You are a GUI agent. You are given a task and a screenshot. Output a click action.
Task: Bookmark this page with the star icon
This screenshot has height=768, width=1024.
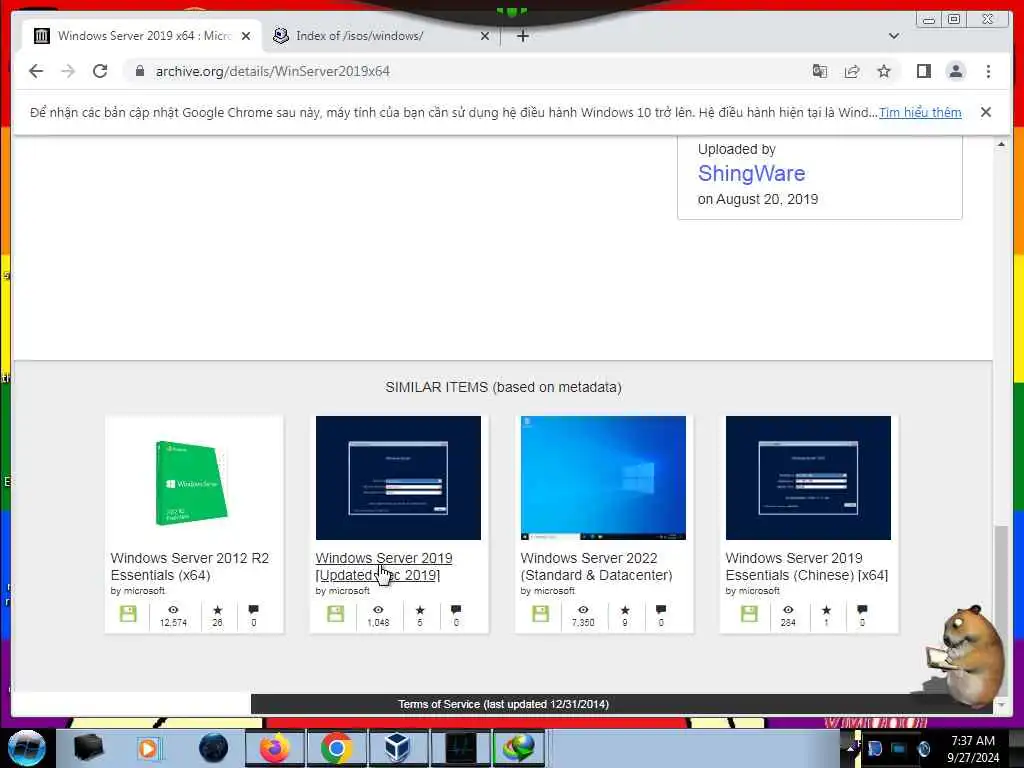884,71
